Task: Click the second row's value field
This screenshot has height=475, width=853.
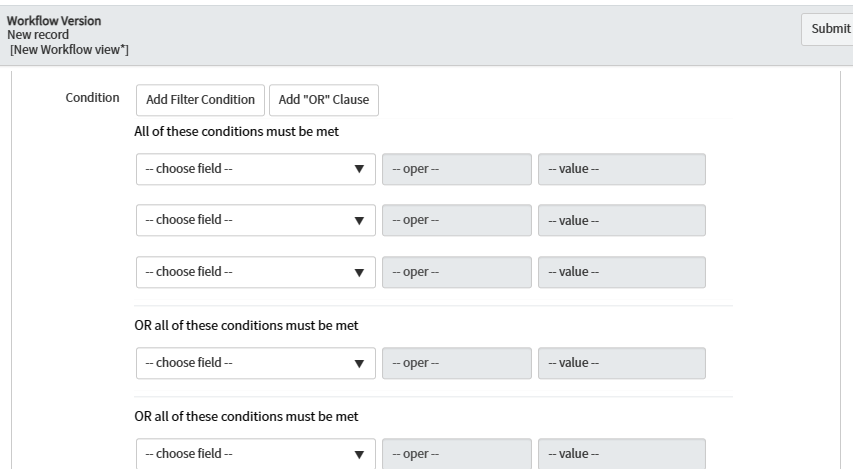Action: (621, 221)
